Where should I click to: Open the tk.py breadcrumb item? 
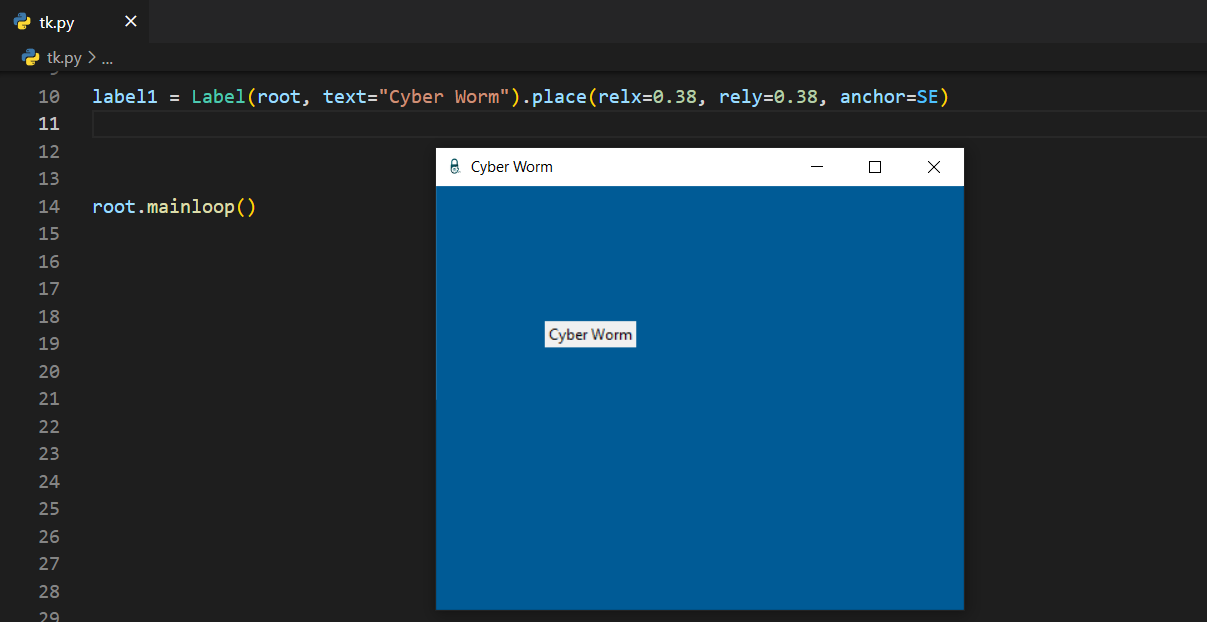tap(64, 58)
